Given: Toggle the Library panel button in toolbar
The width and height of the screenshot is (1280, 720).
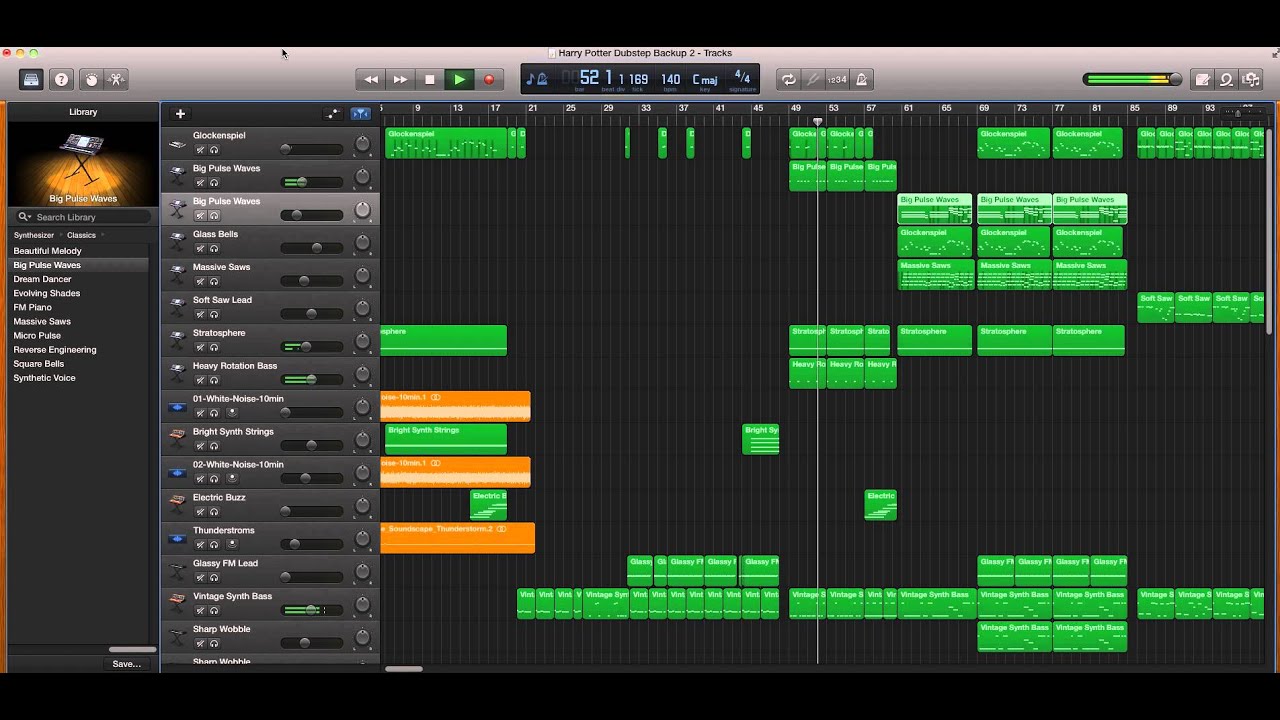Looking at the screenshot, I should 31,80.
